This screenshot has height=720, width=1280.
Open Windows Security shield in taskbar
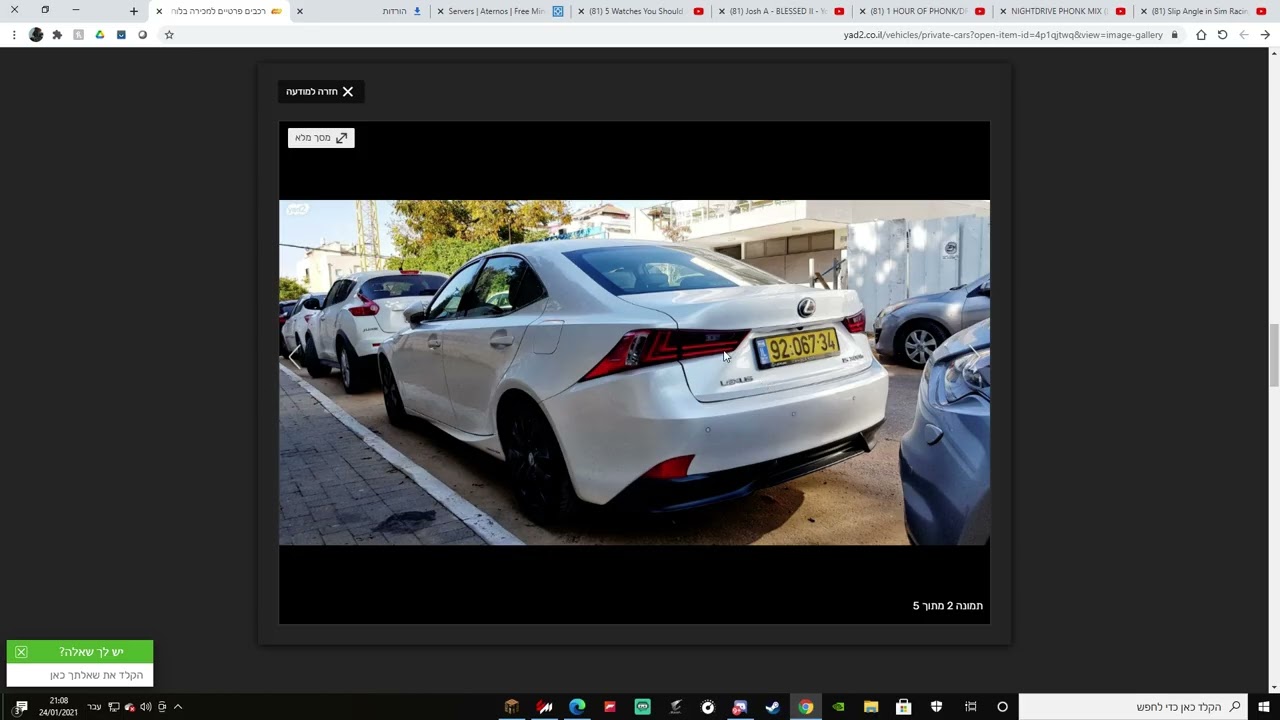[x=936, y=707]
